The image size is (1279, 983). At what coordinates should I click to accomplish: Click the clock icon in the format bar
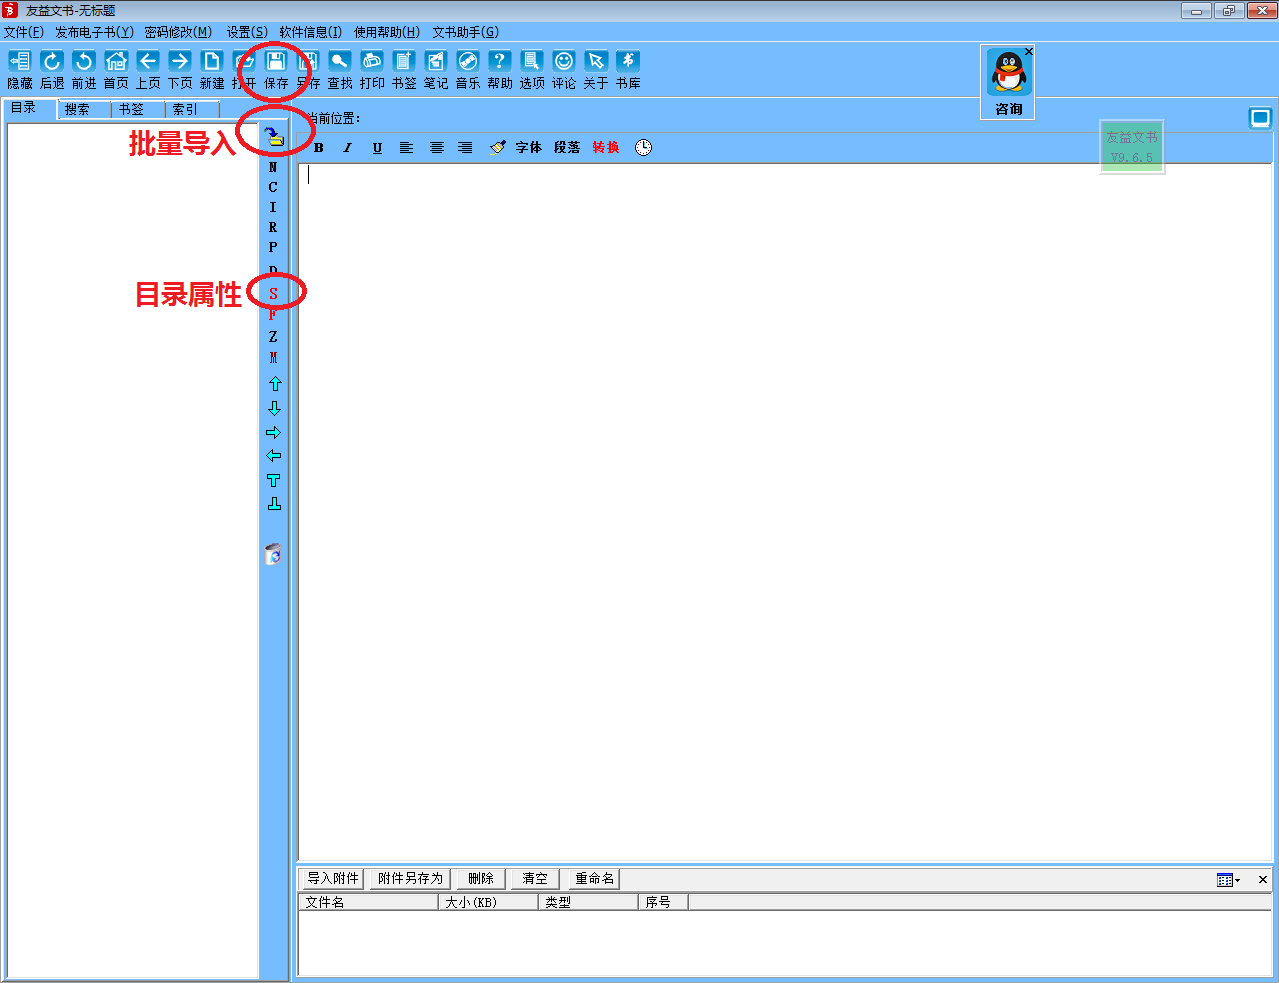pos(644,148)
